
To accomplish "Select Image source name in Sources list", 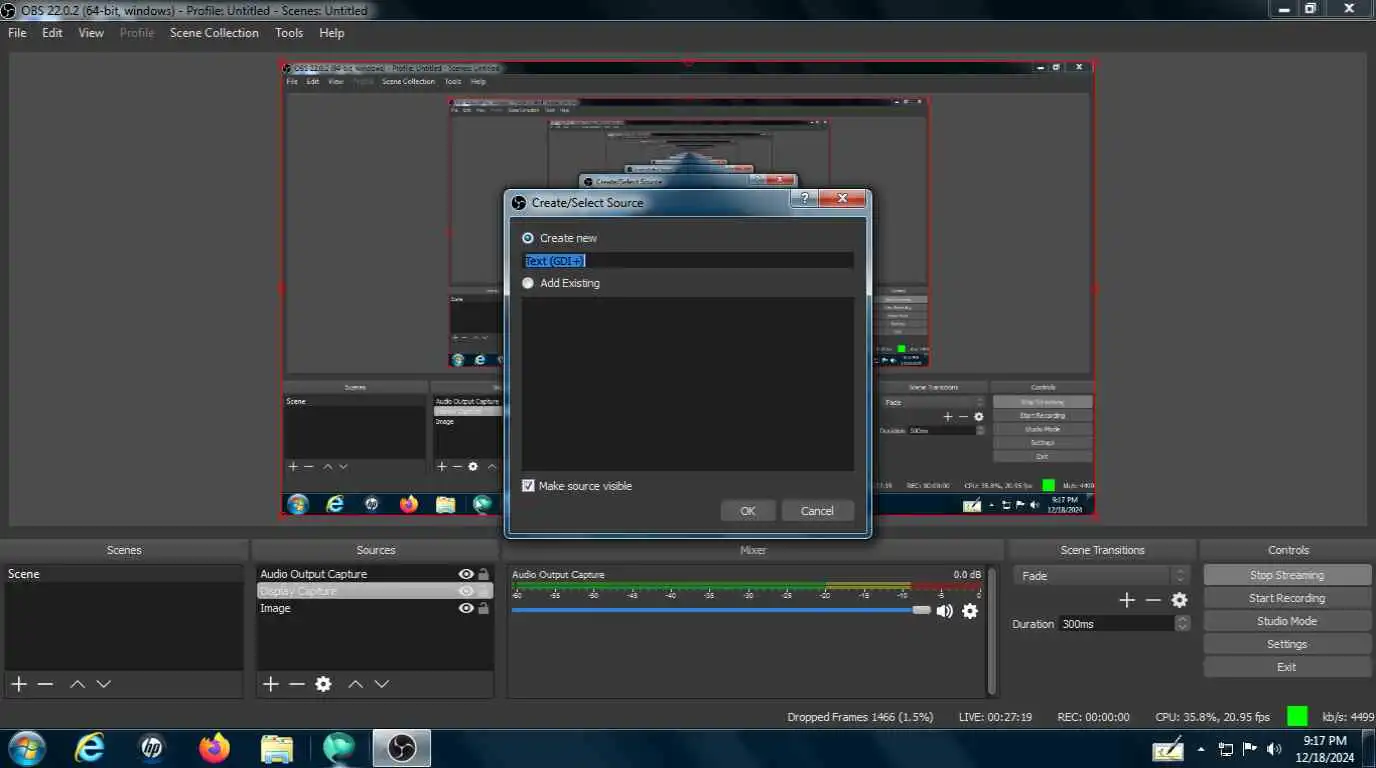I will click(276, 608).
